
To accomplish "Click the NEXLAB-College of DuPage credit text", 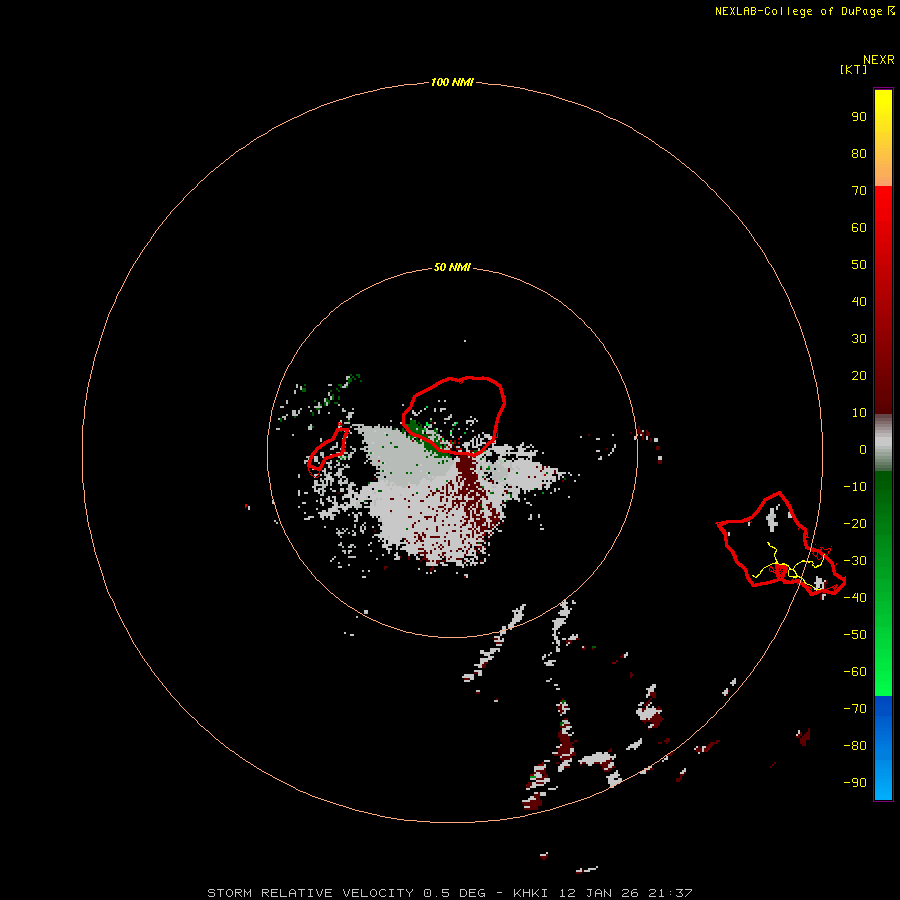I will [x=804, y=11].
